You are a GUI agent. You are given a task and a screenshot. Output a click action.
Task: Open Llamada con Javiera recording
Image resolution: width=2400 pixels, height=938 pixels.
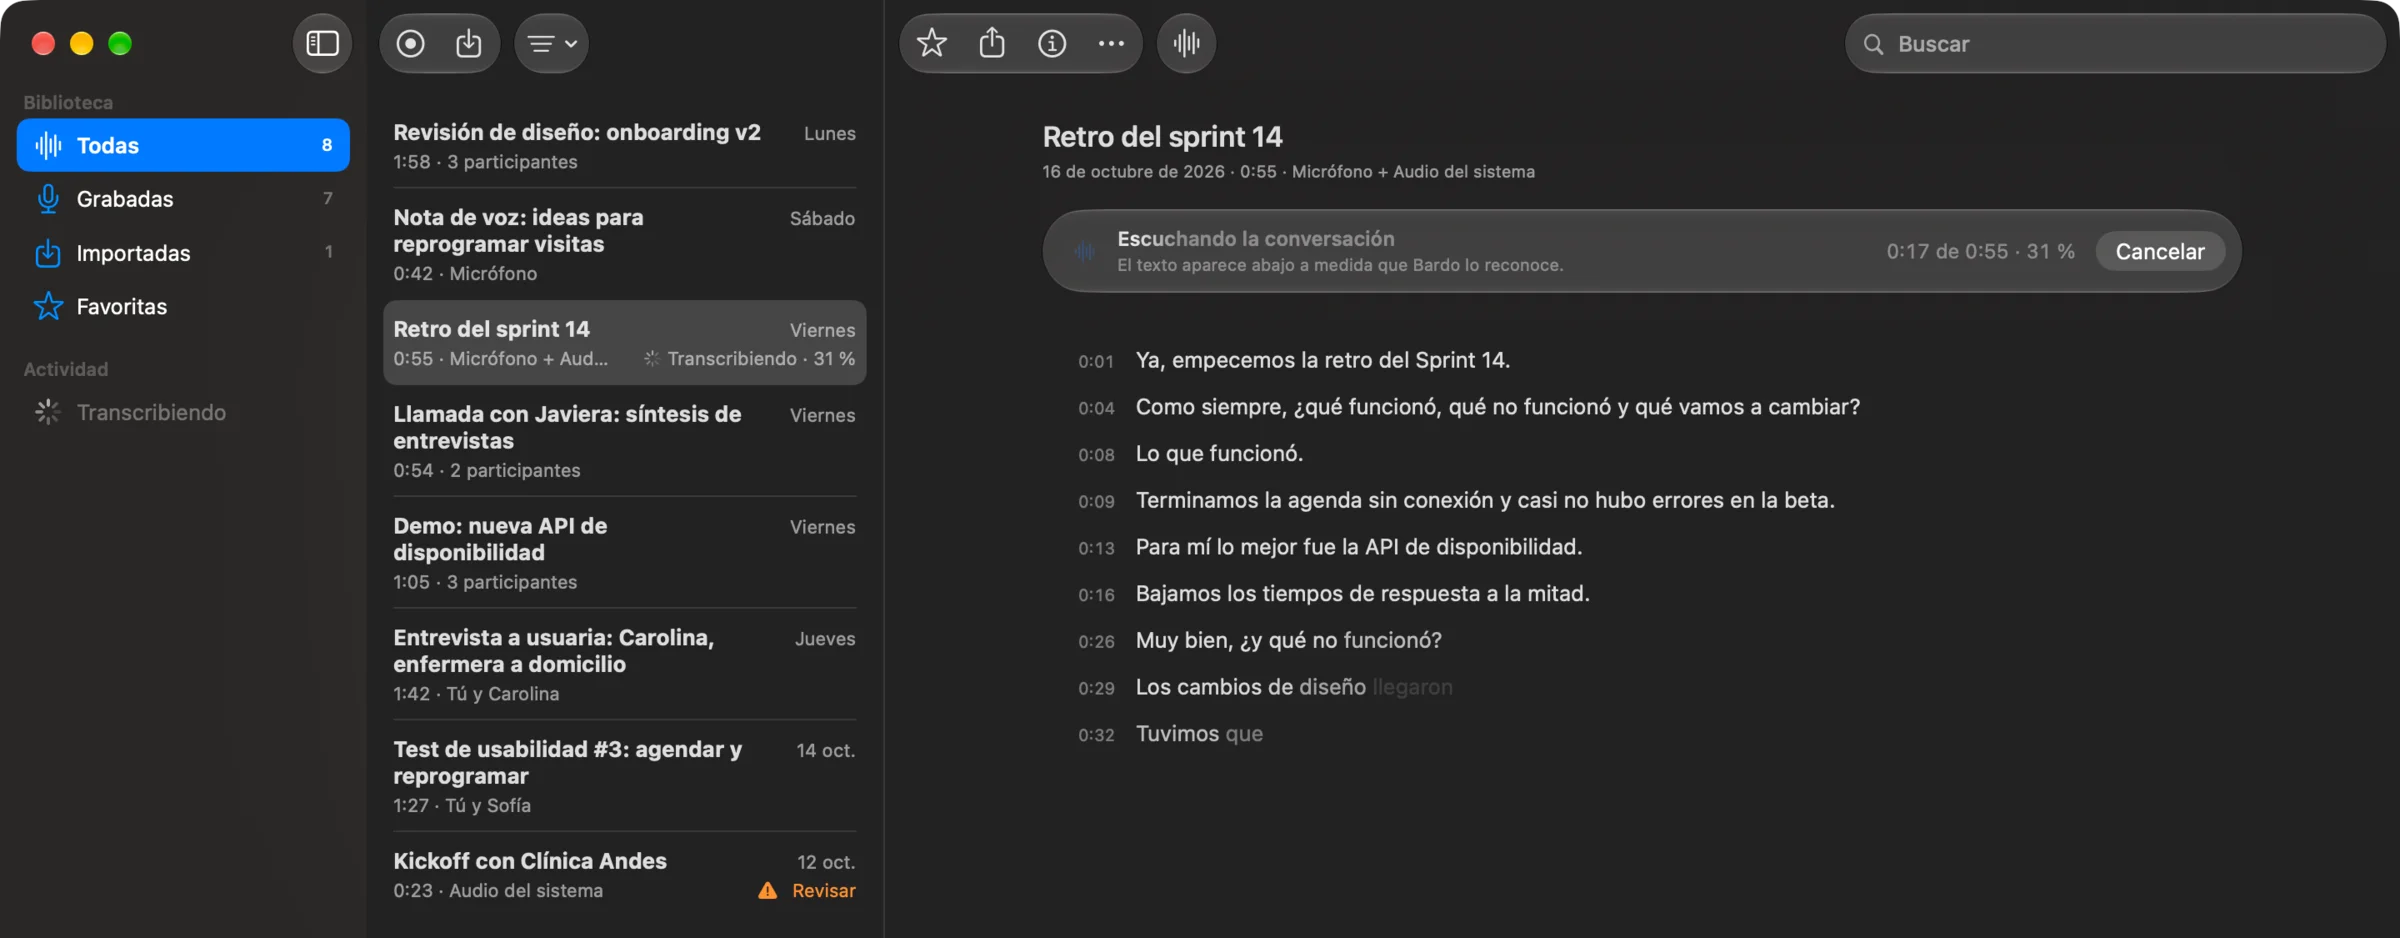click(x=624, y=441)
